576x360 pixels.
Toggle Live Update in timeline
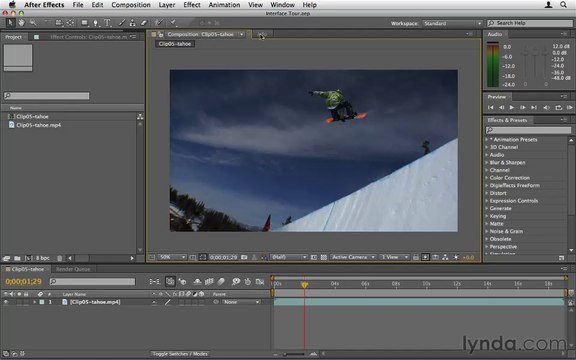coord(170,282)
